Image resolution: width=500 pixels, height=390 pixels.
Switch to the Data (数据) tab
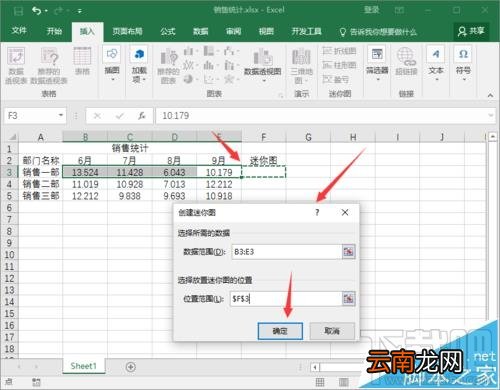tap(201, 31)
